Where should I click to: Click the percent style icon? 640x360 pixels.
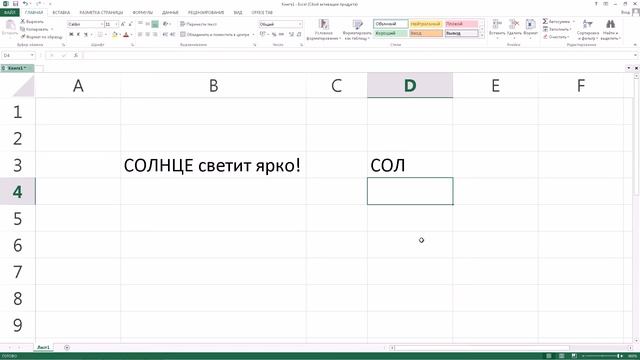pos(274,35)
